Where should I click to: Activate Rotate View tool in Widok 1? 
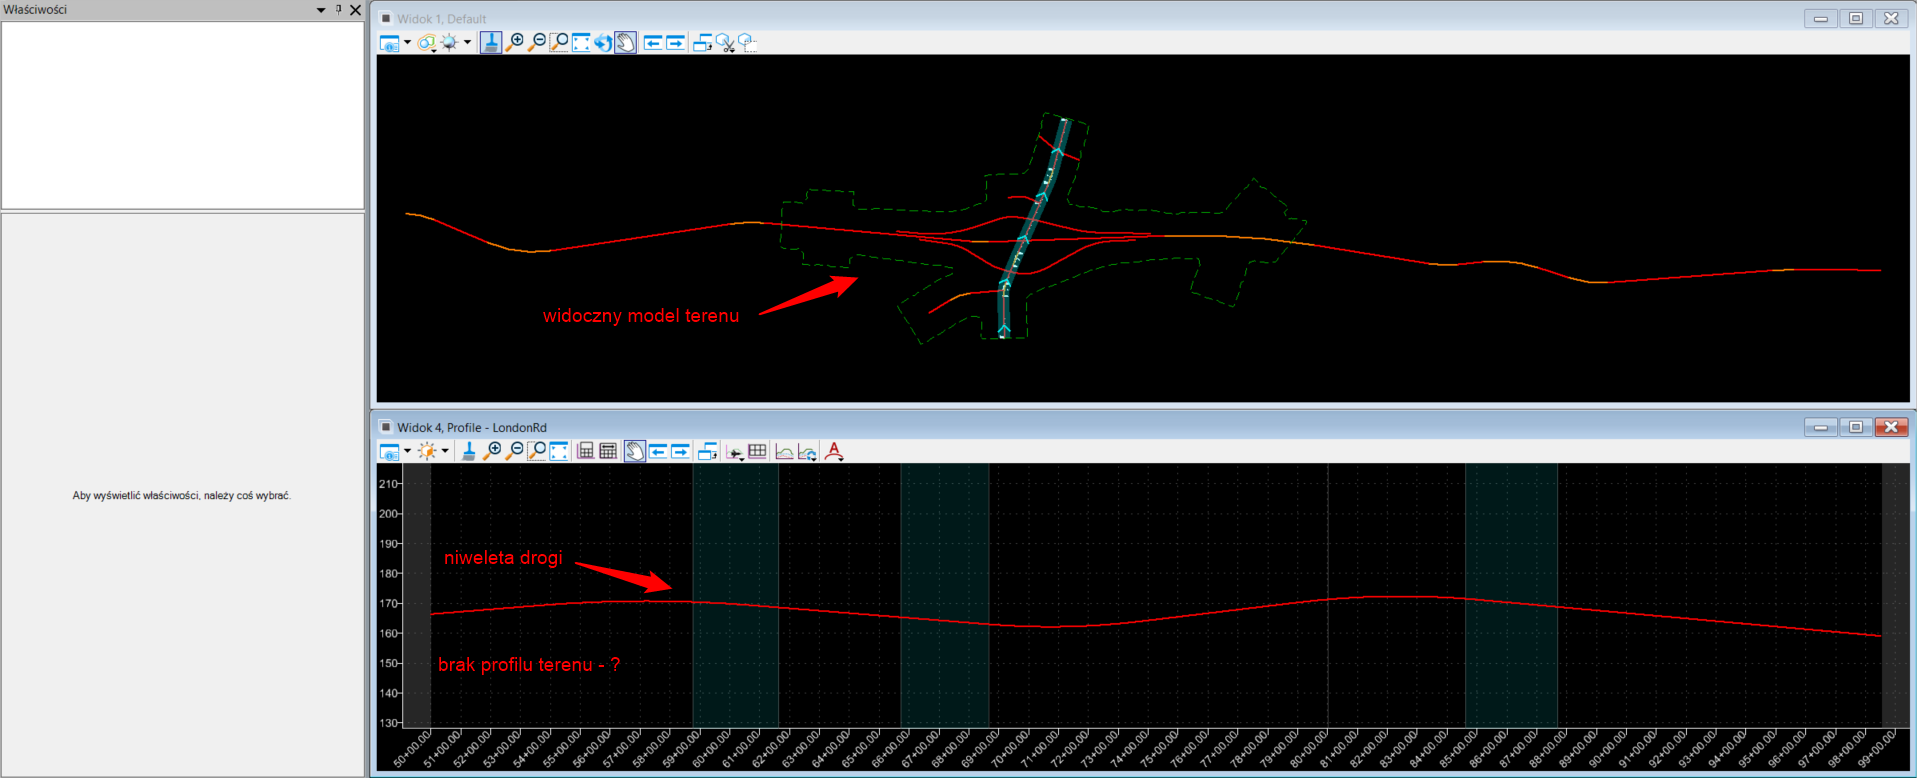(x=603, y=43)
